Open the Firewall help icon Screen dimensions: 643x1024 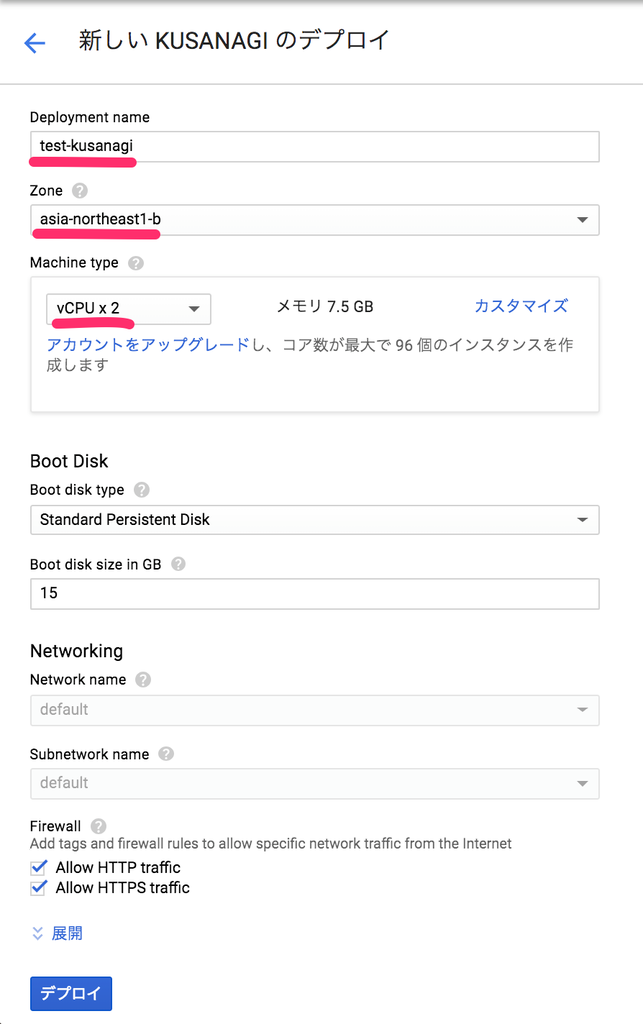[99, 826]
